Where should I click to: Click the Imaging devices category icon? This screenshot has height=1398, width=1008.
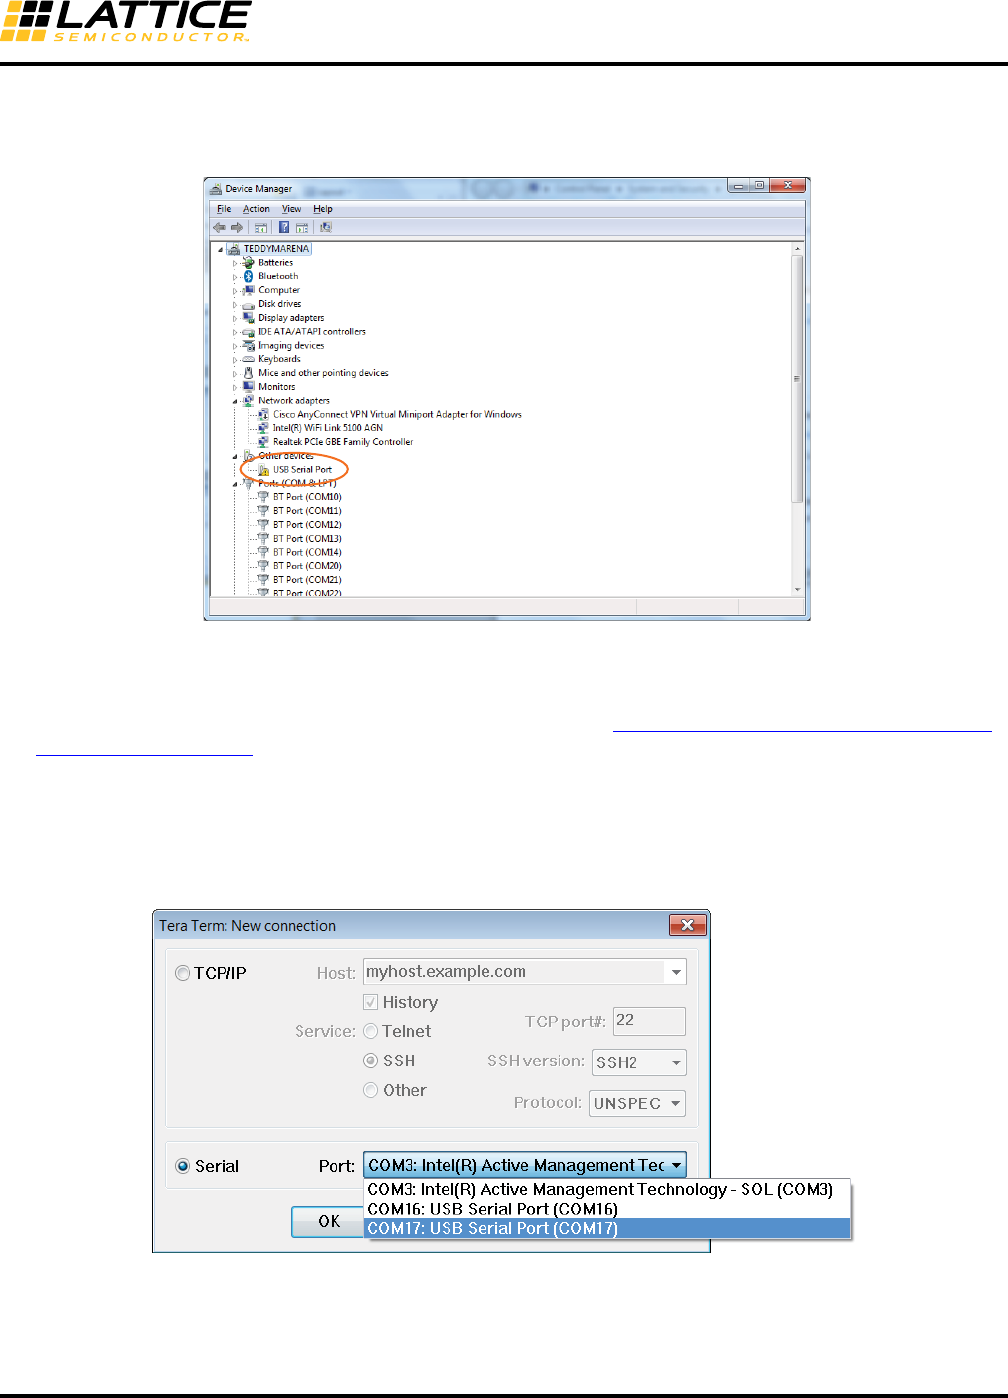pos(249,345)
